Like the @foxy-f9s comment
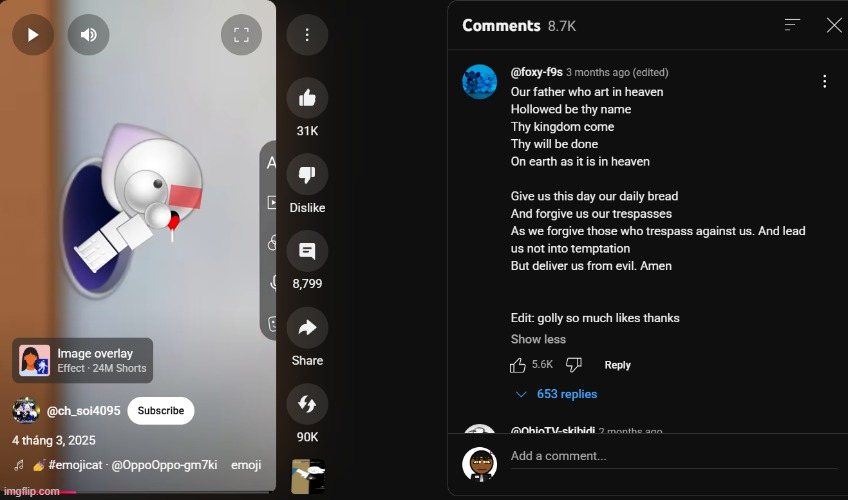 click(518, 365)
